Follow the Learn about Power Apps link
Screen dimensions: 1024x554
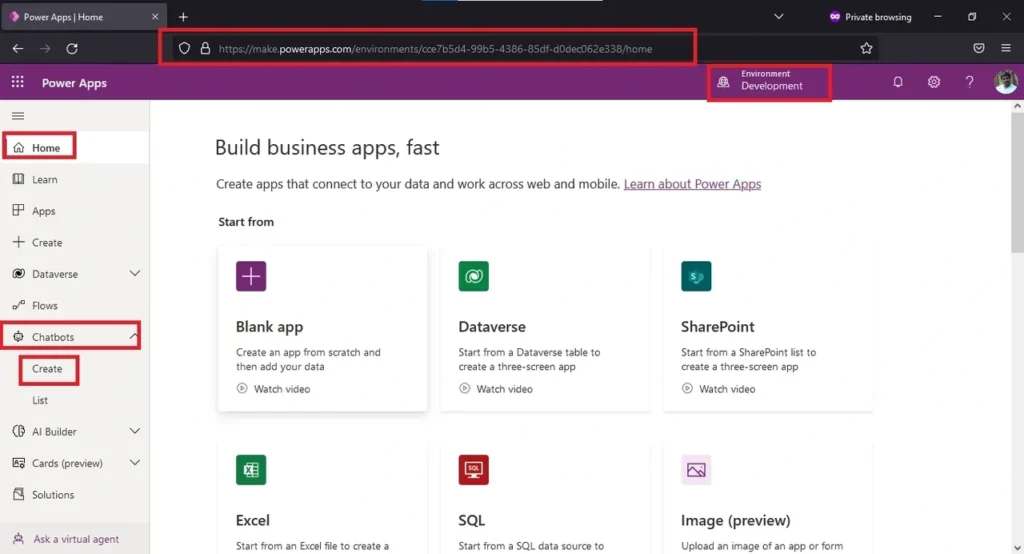(x=692, y=184)
